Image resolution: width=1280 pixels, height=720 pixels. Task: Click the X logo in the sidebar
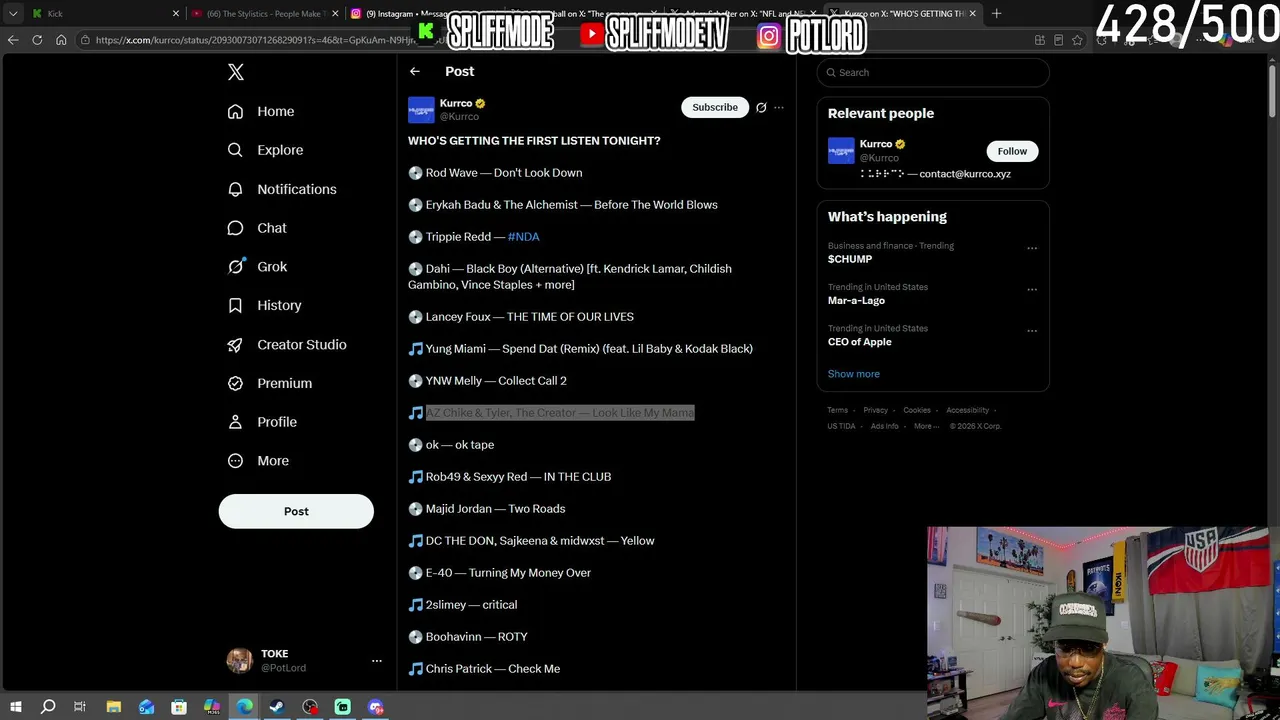coord(236,72)
